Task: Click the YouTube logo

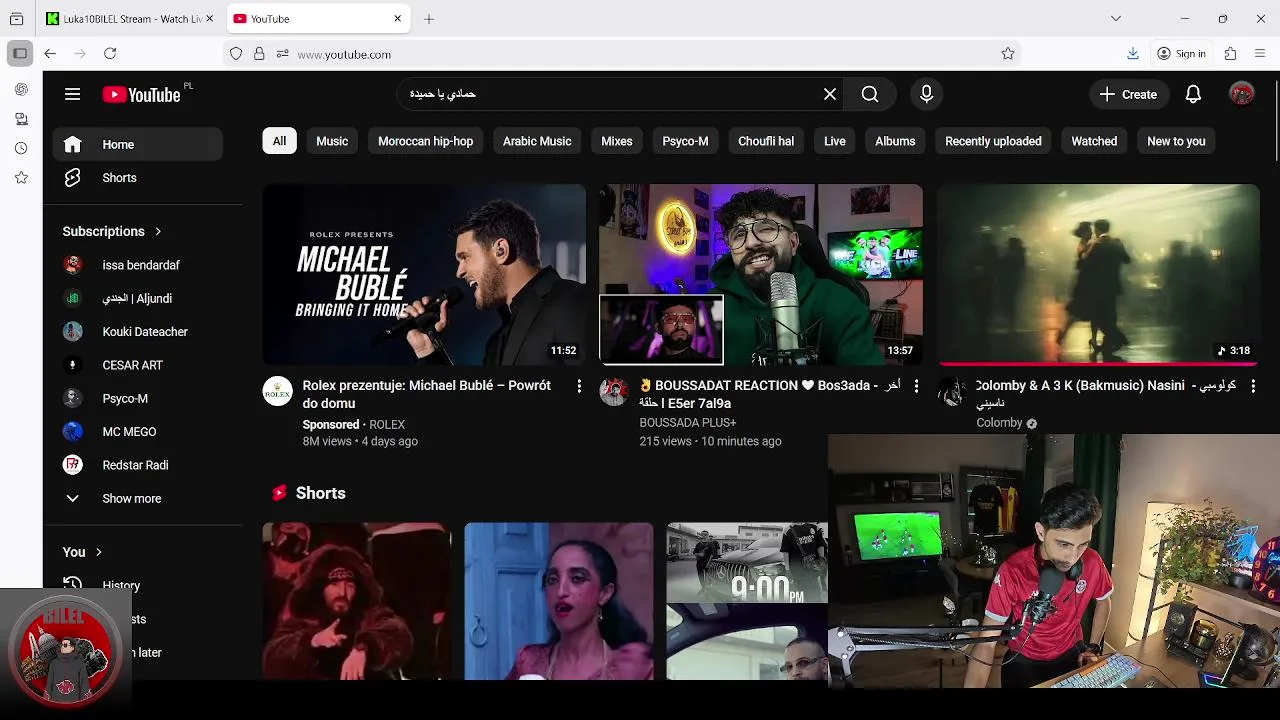Action: [x=141, y=95]
